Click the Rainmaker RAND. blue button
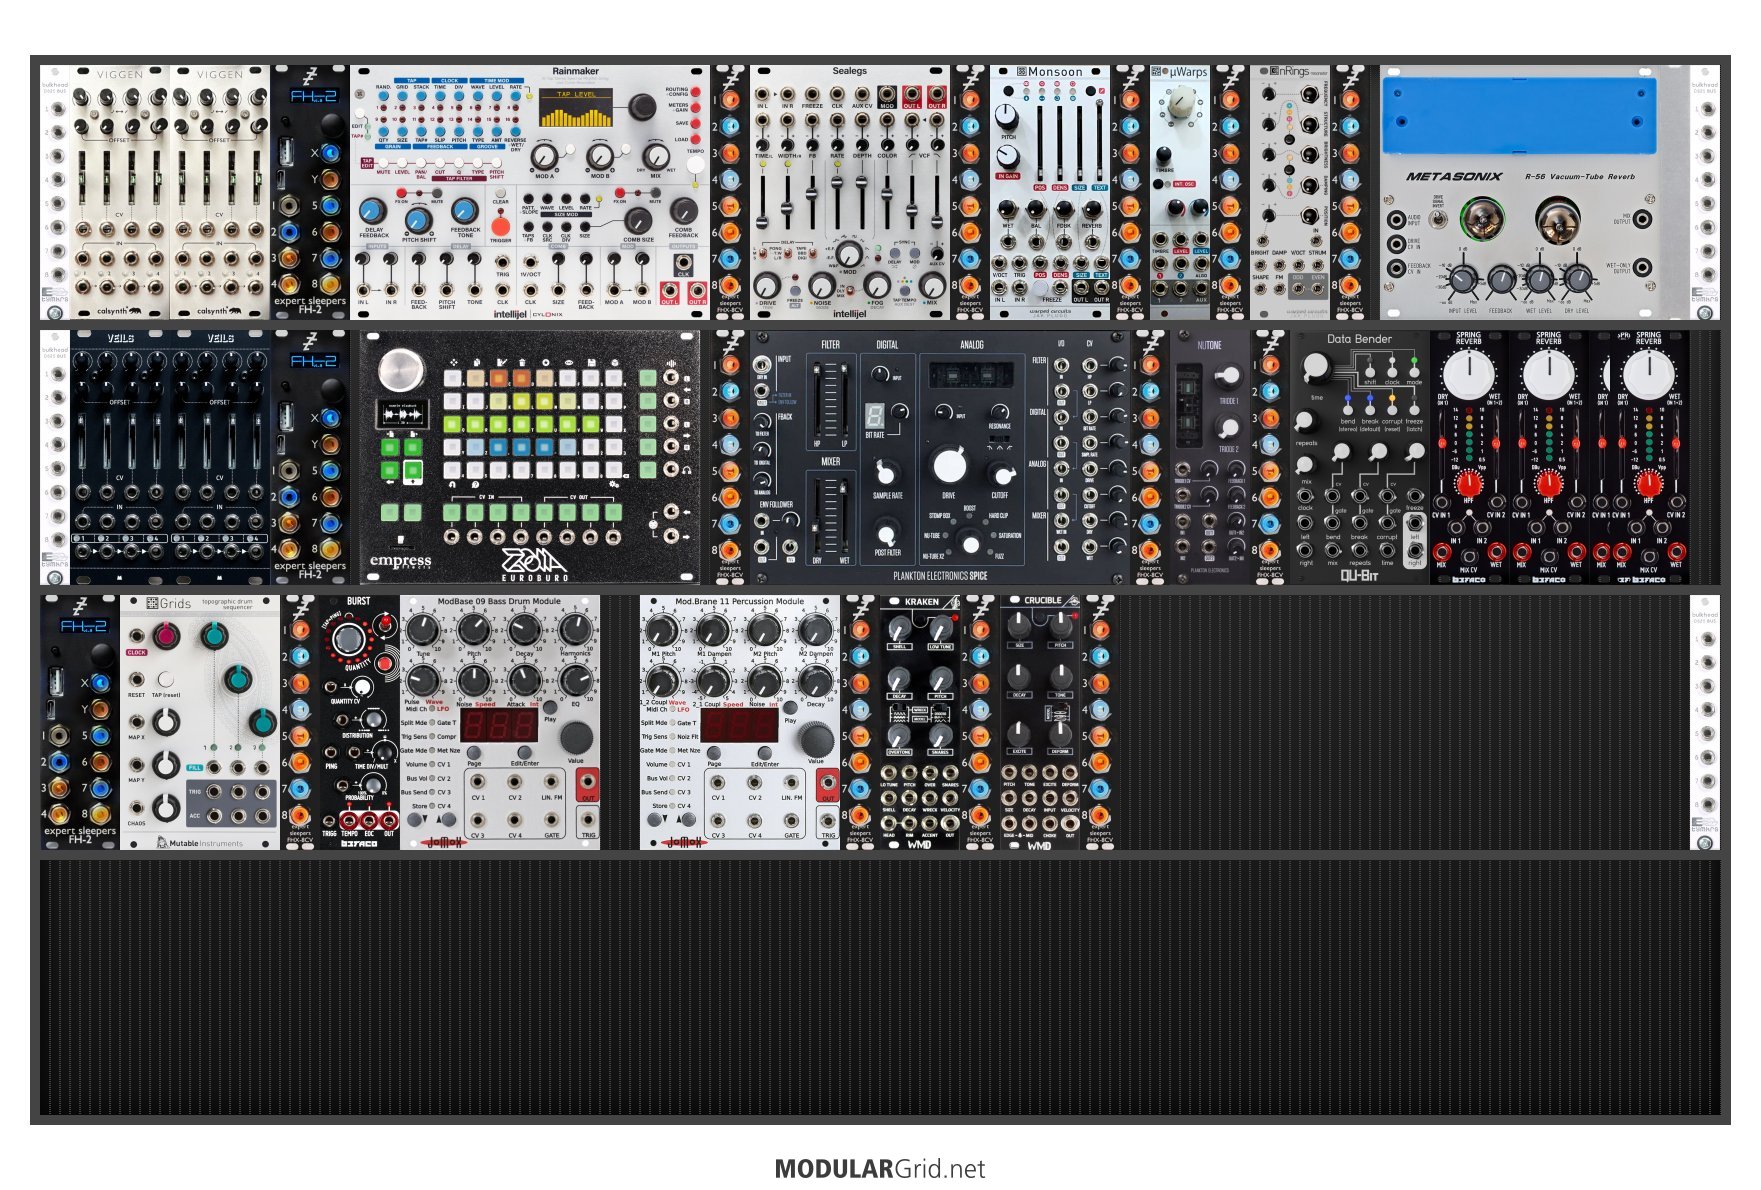This screenshot has height=1190, width=1761. (x=383, y=96)
